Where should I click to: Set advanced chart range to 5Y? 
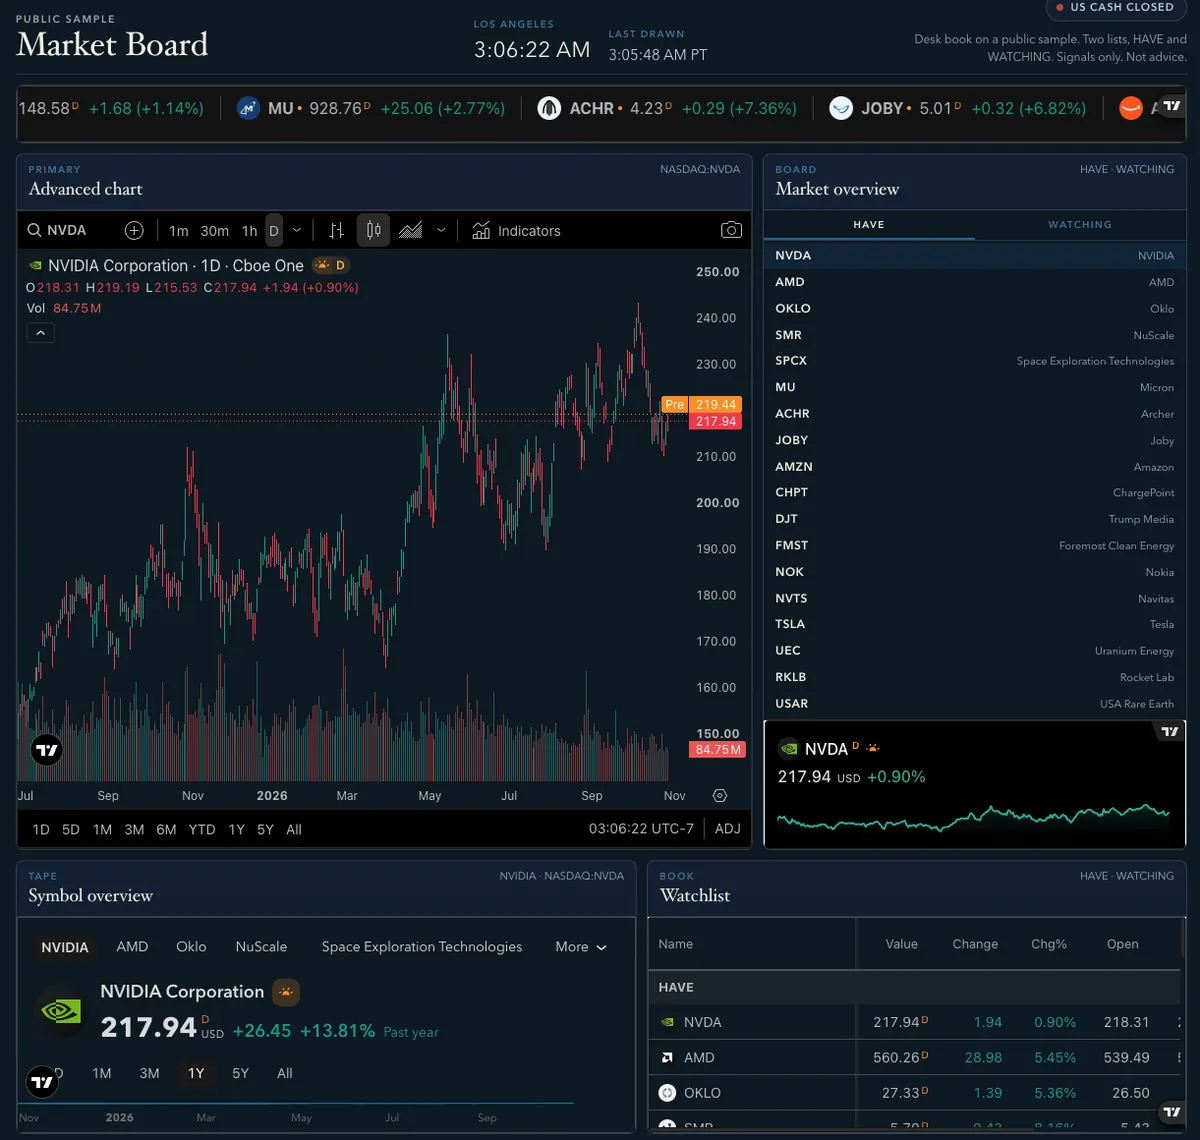tap(265, 829)
